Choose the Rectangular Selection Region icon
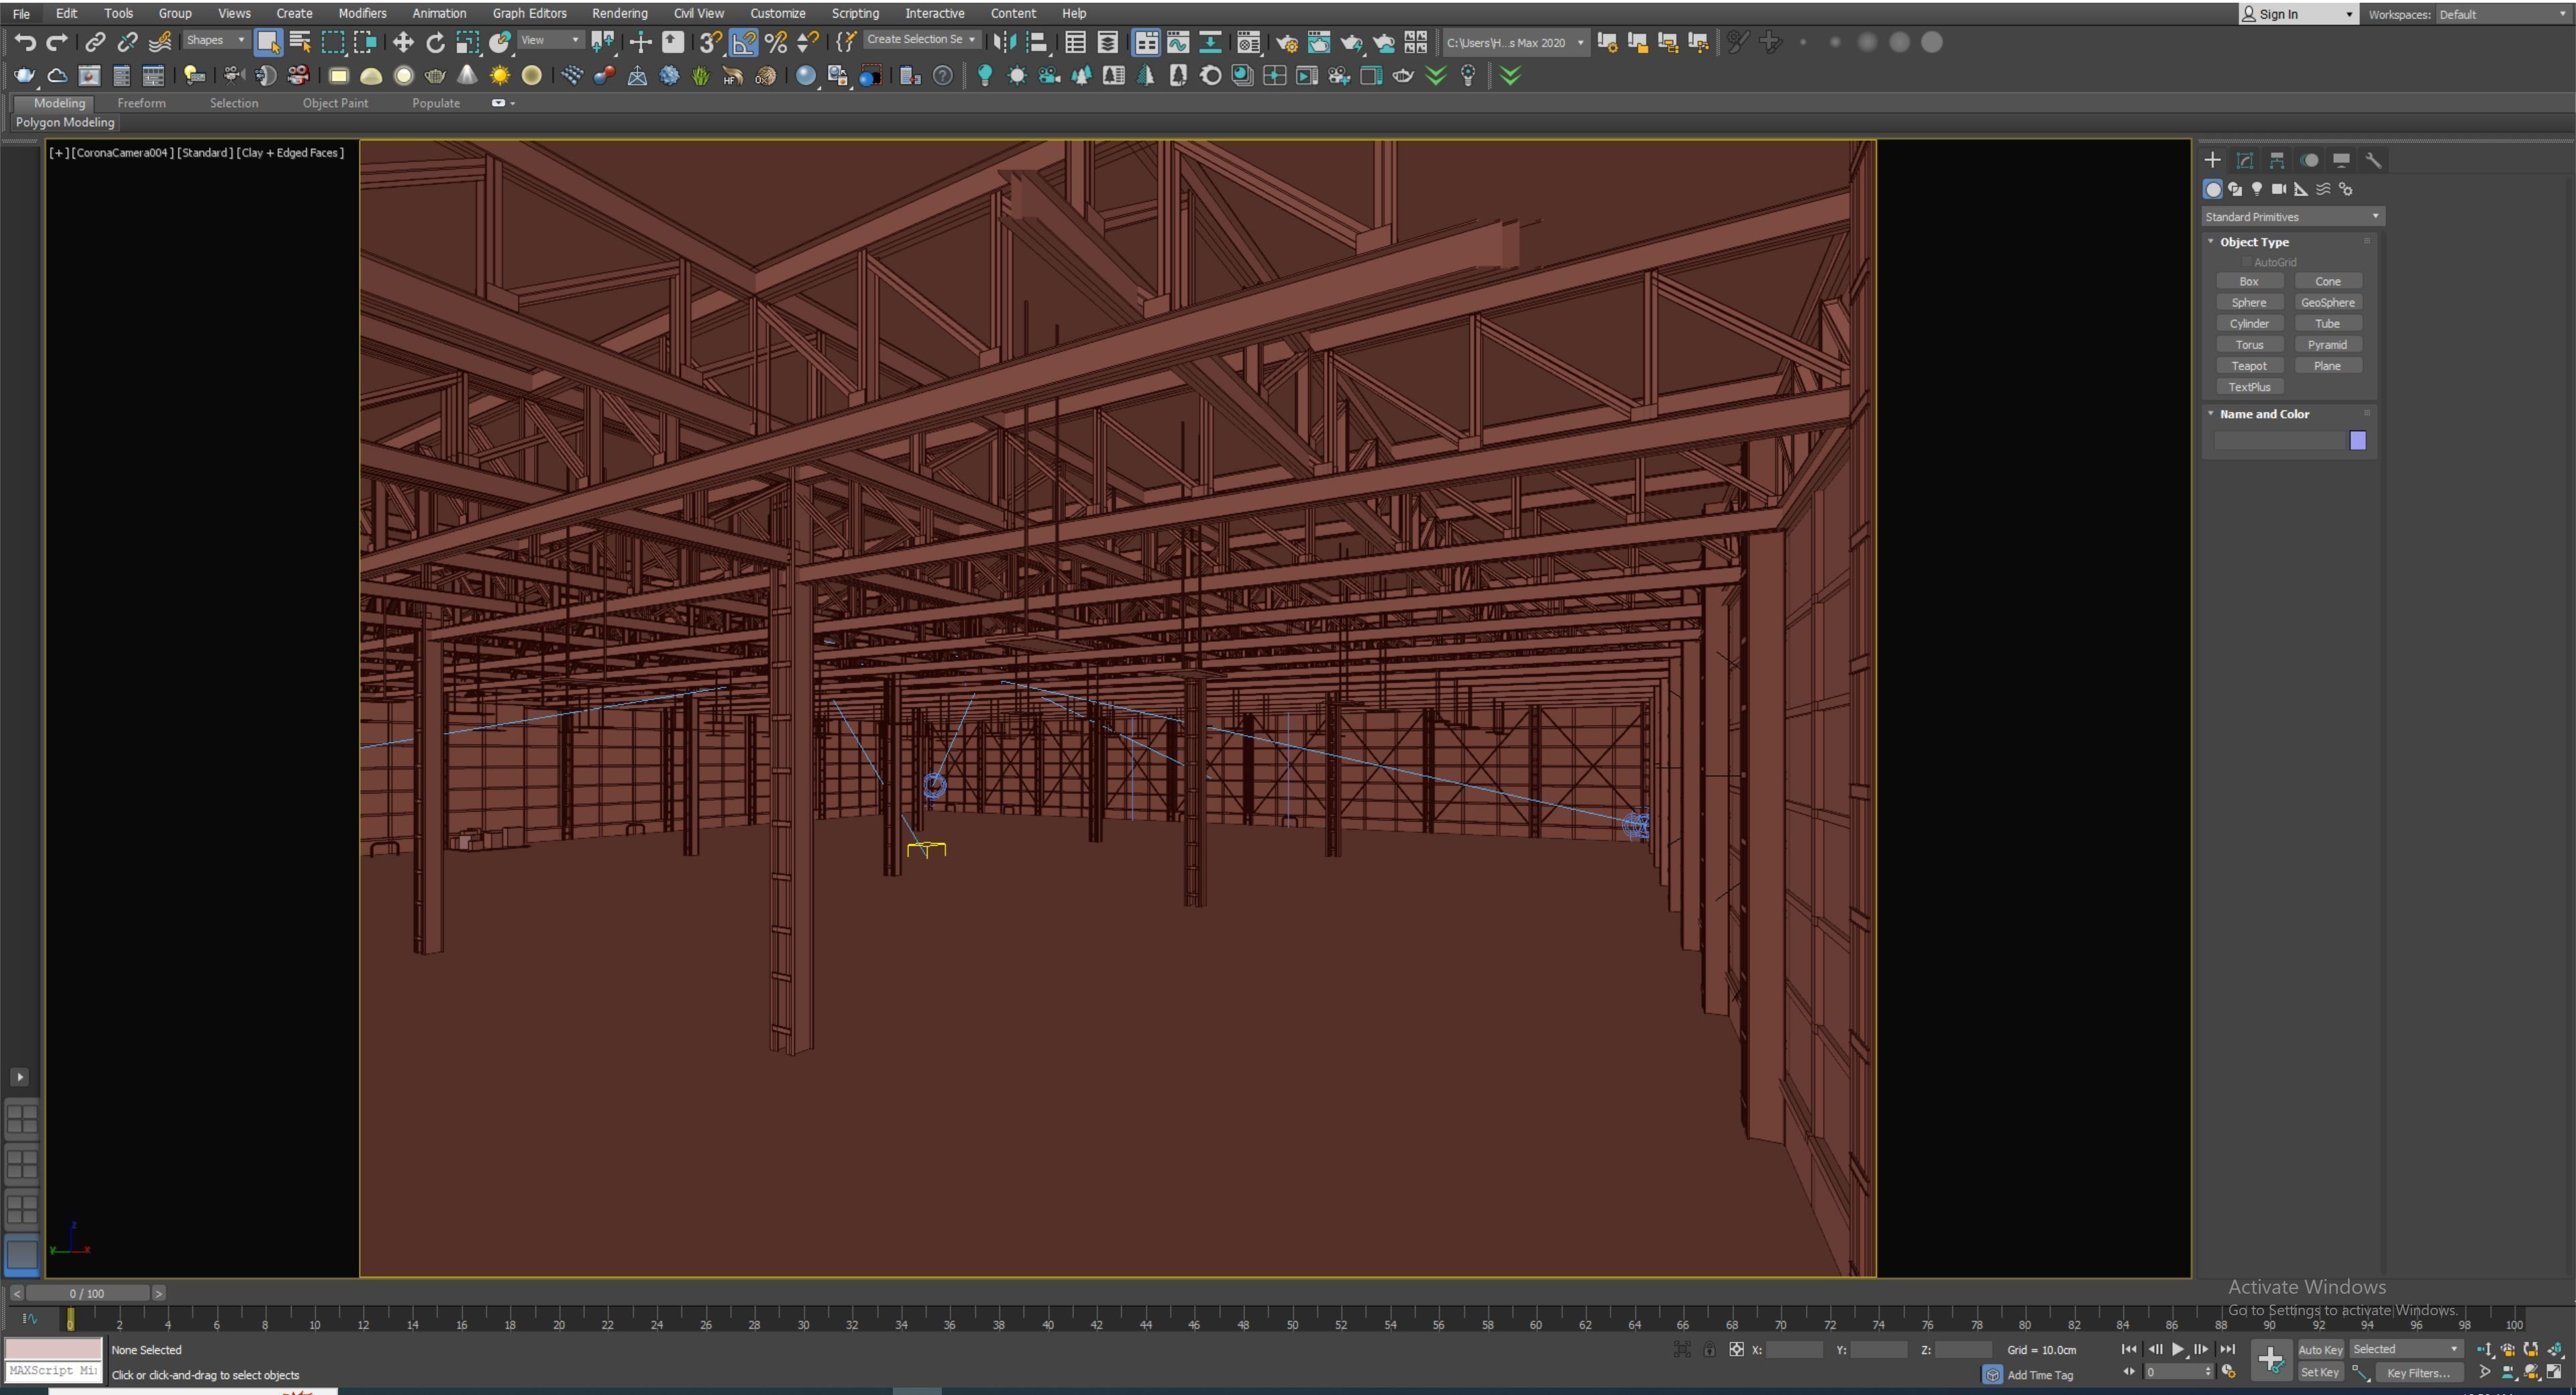Screen dimensions: 2576x1395 click(x=332, y=42)
